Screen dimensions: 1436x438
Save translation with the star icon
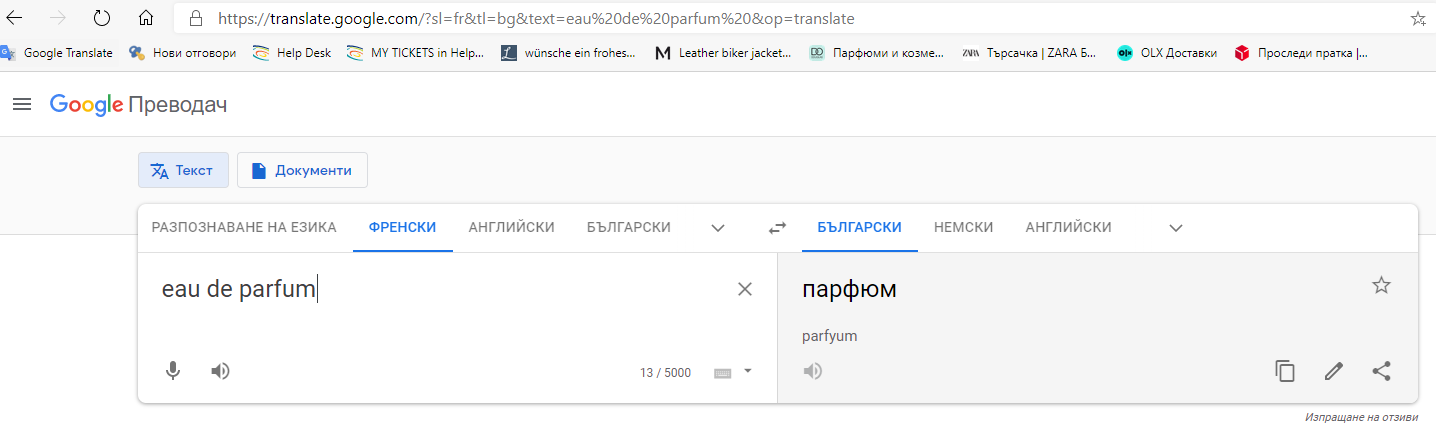pos(1381,286)
